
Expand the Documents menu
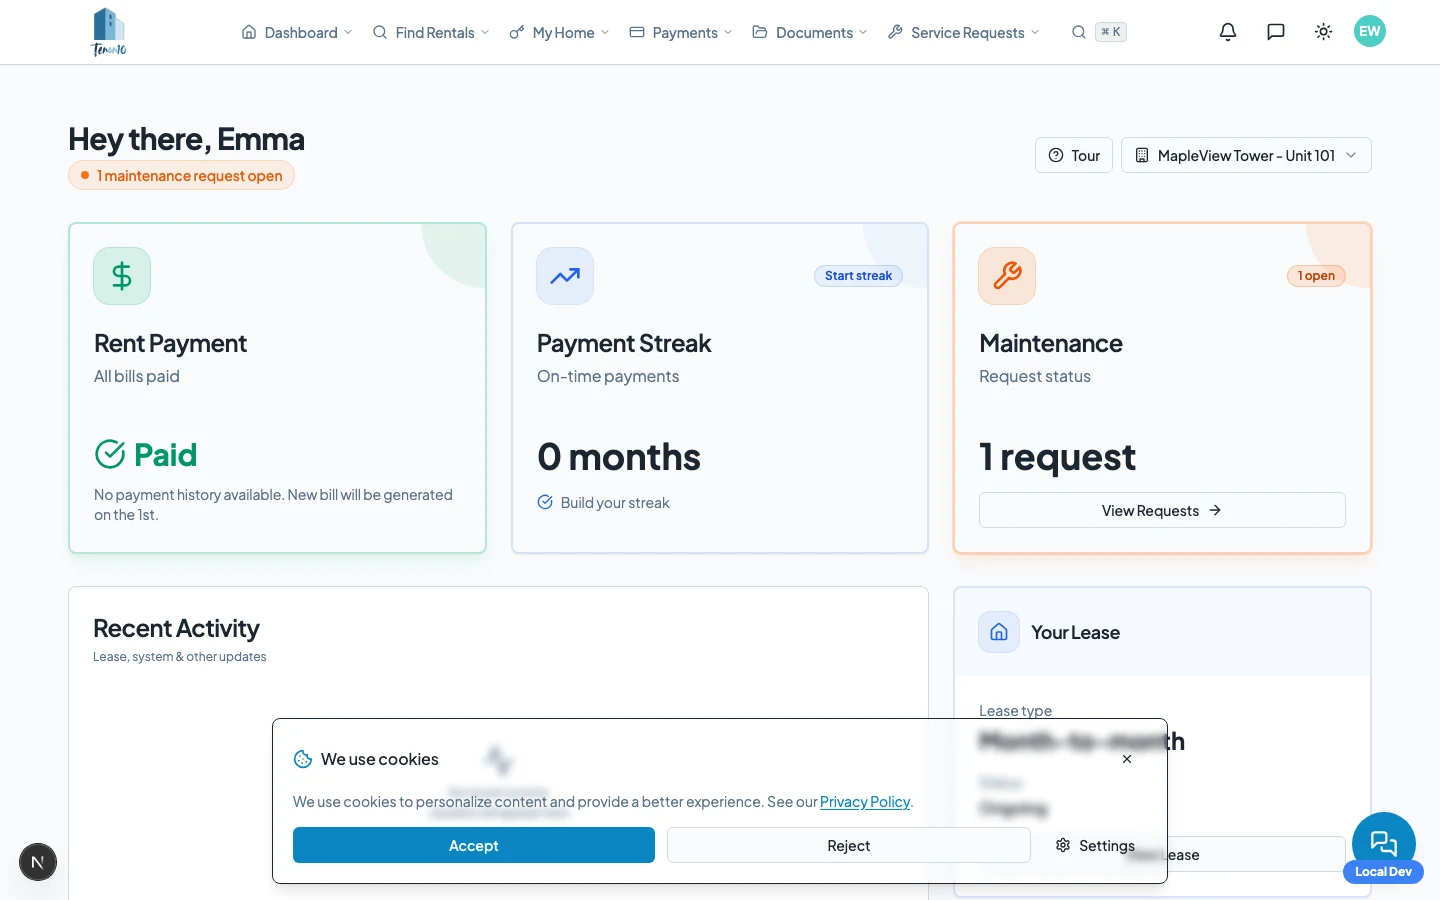point(810,32)
